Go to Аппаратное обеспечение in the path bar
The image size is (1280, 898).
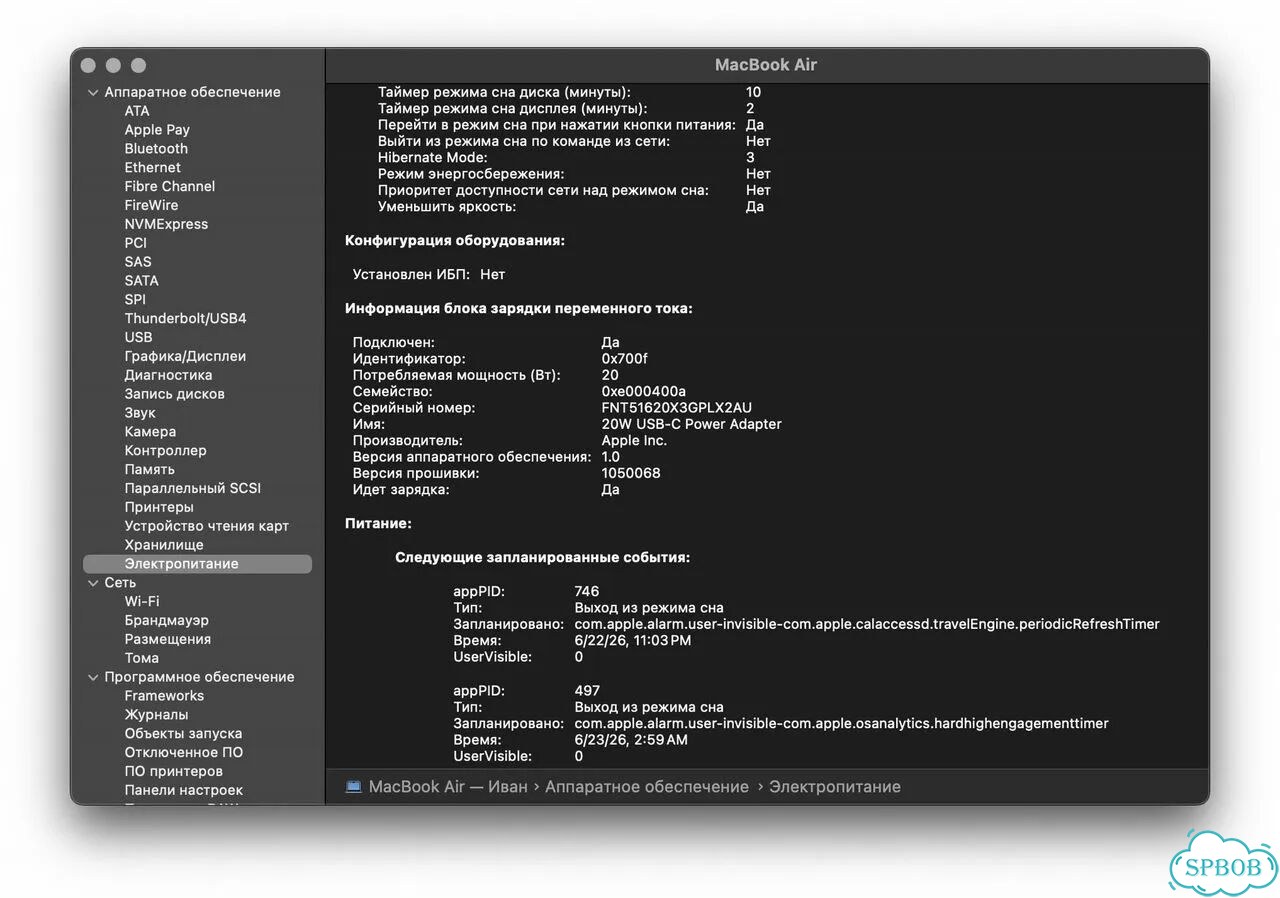[647, 787]
